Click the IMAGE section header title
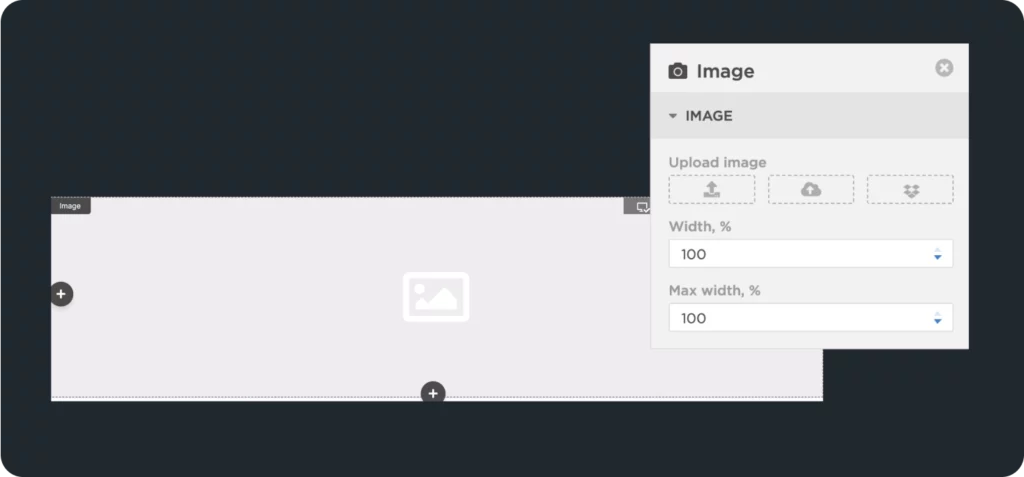 [x=709, y=116]
